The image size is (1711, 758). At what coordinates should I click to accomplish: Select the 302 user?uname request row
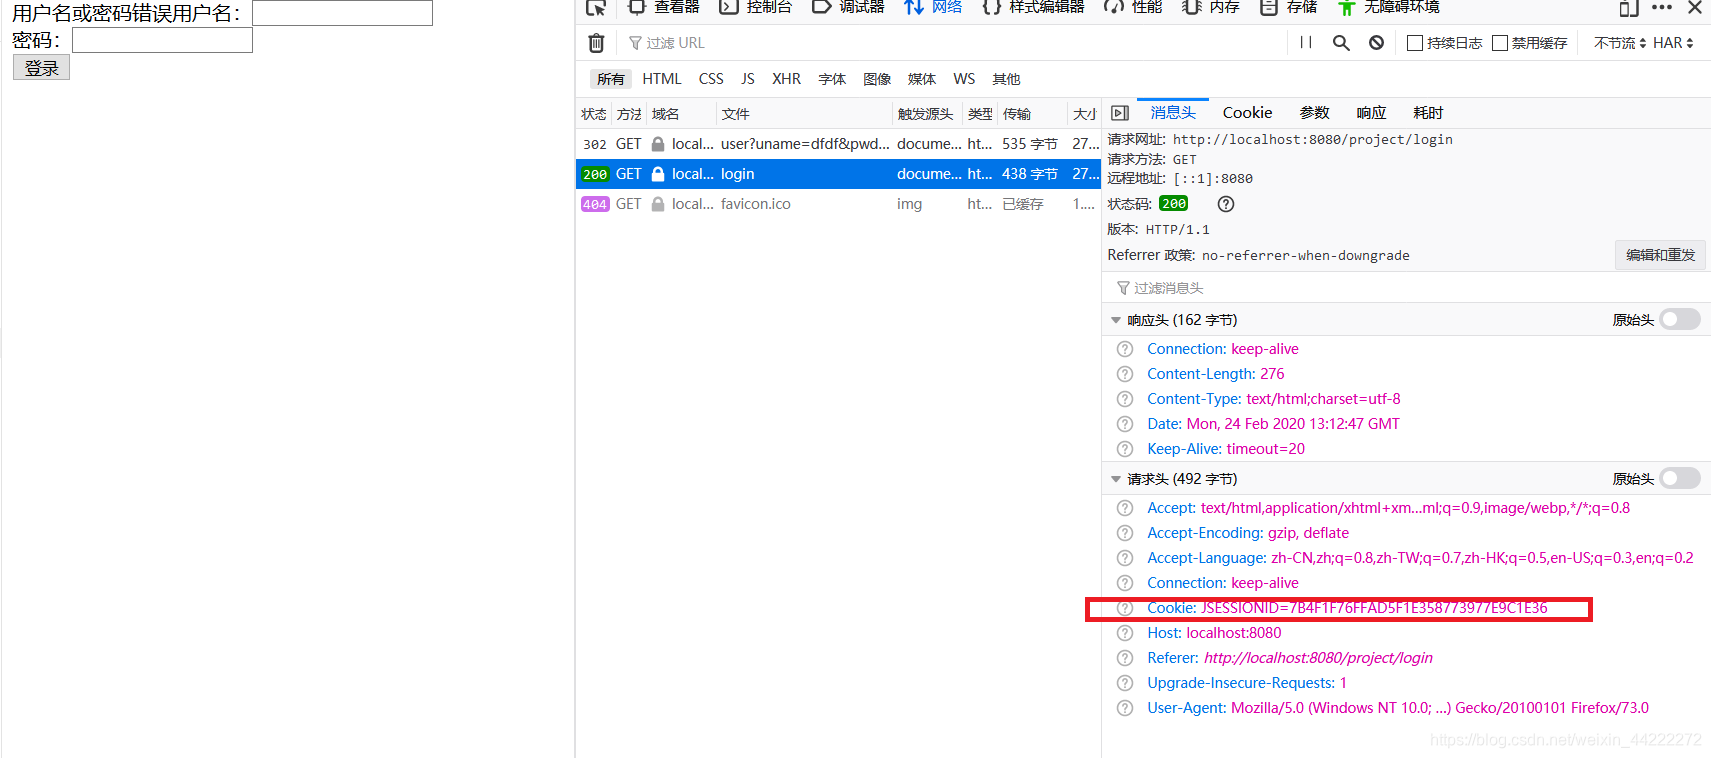838,144
